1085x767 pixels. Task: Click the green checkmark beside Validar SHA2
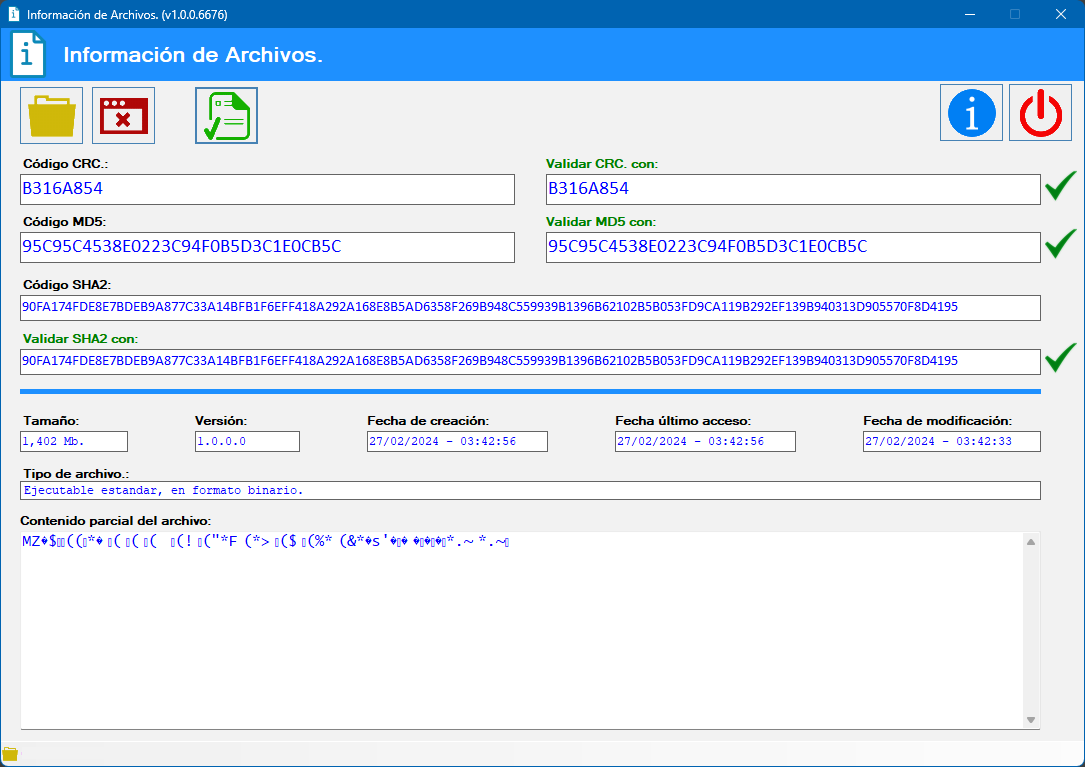click(1060, 358)
